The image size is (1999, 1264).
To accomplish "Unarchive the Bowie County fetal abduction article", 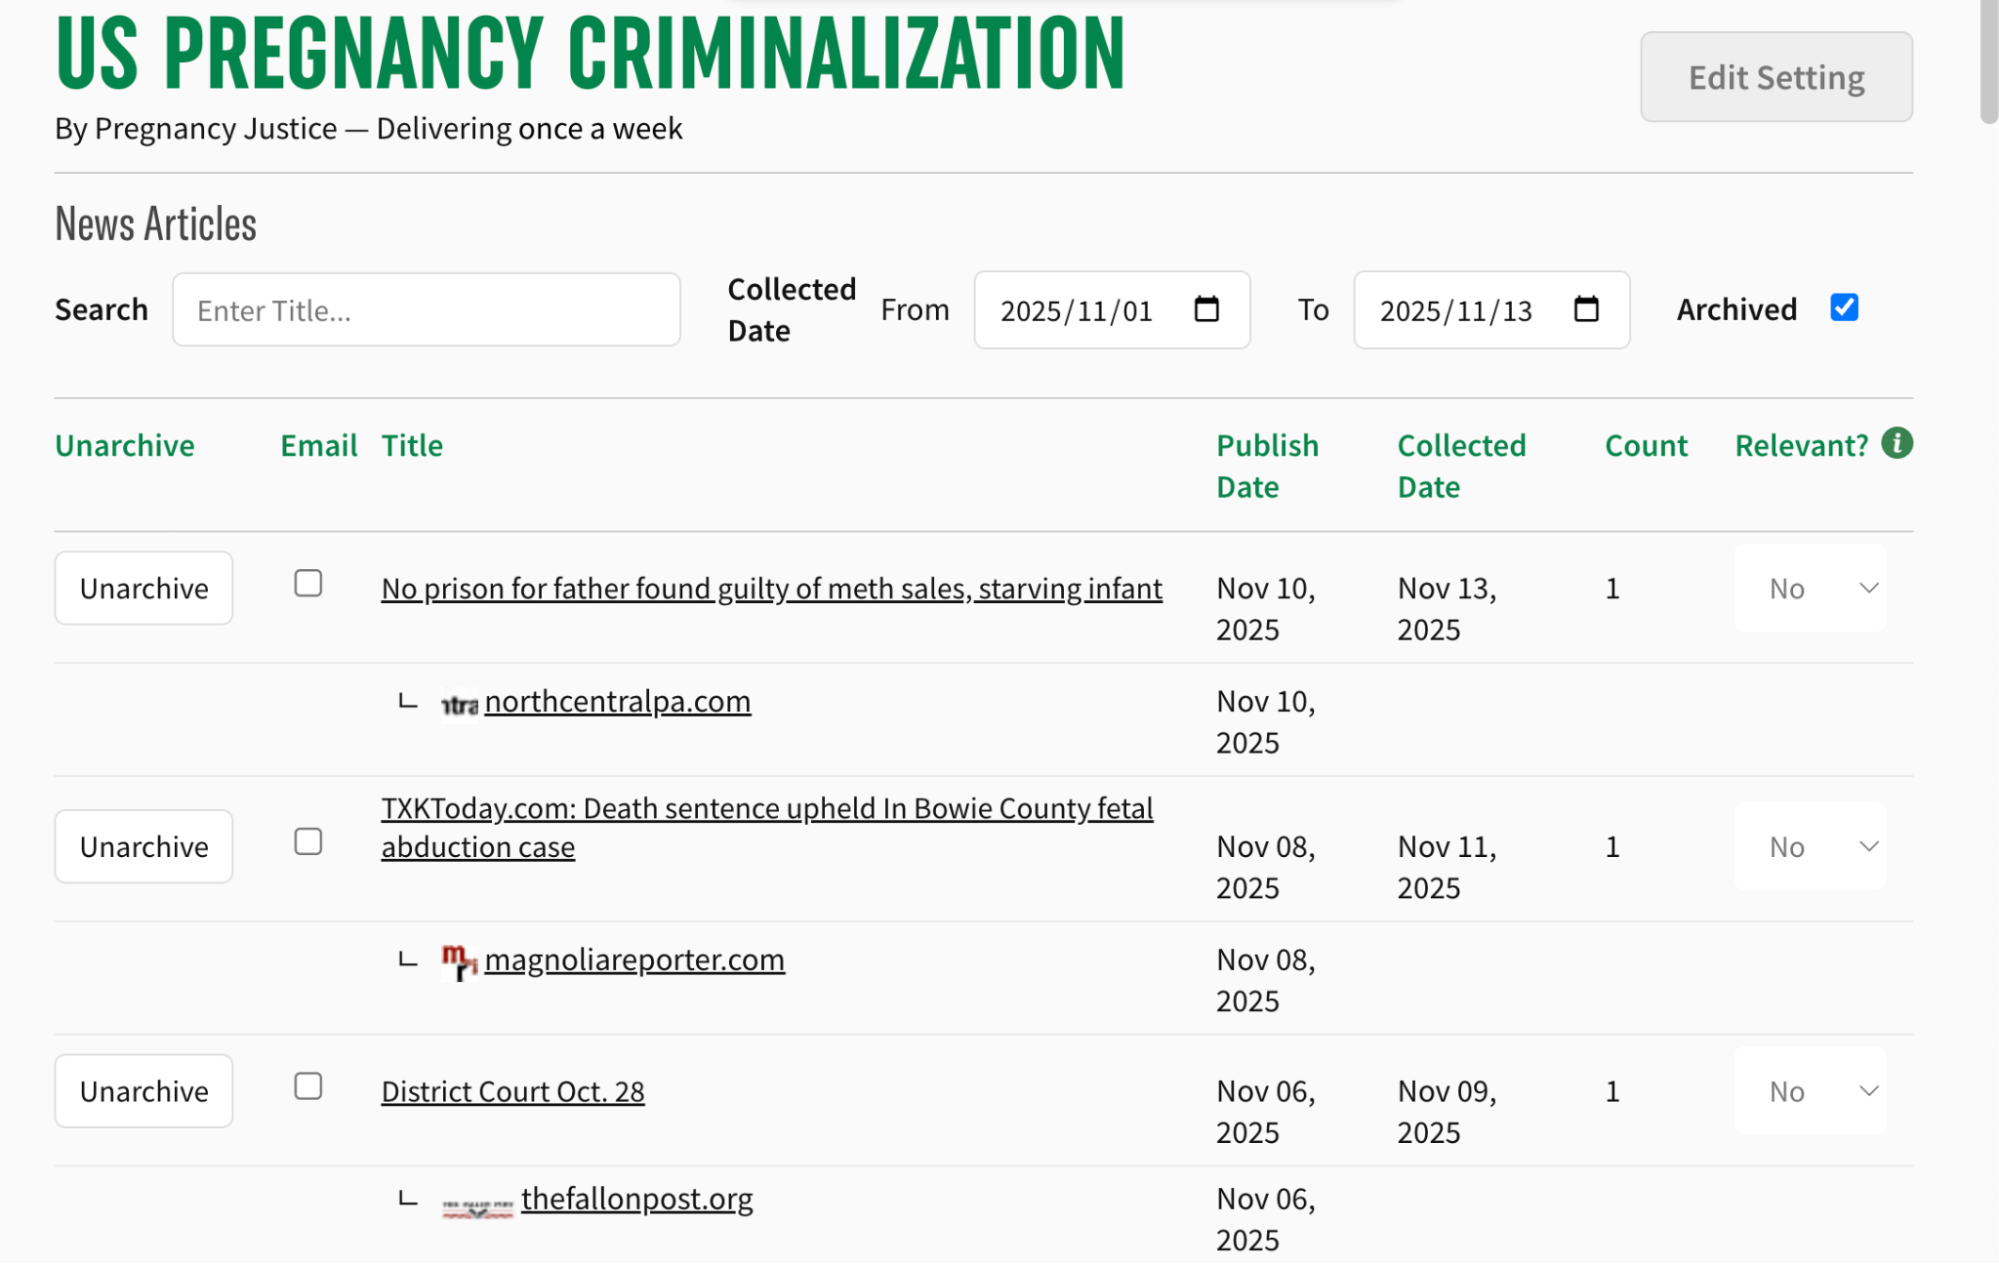I will tap(143, 846).
